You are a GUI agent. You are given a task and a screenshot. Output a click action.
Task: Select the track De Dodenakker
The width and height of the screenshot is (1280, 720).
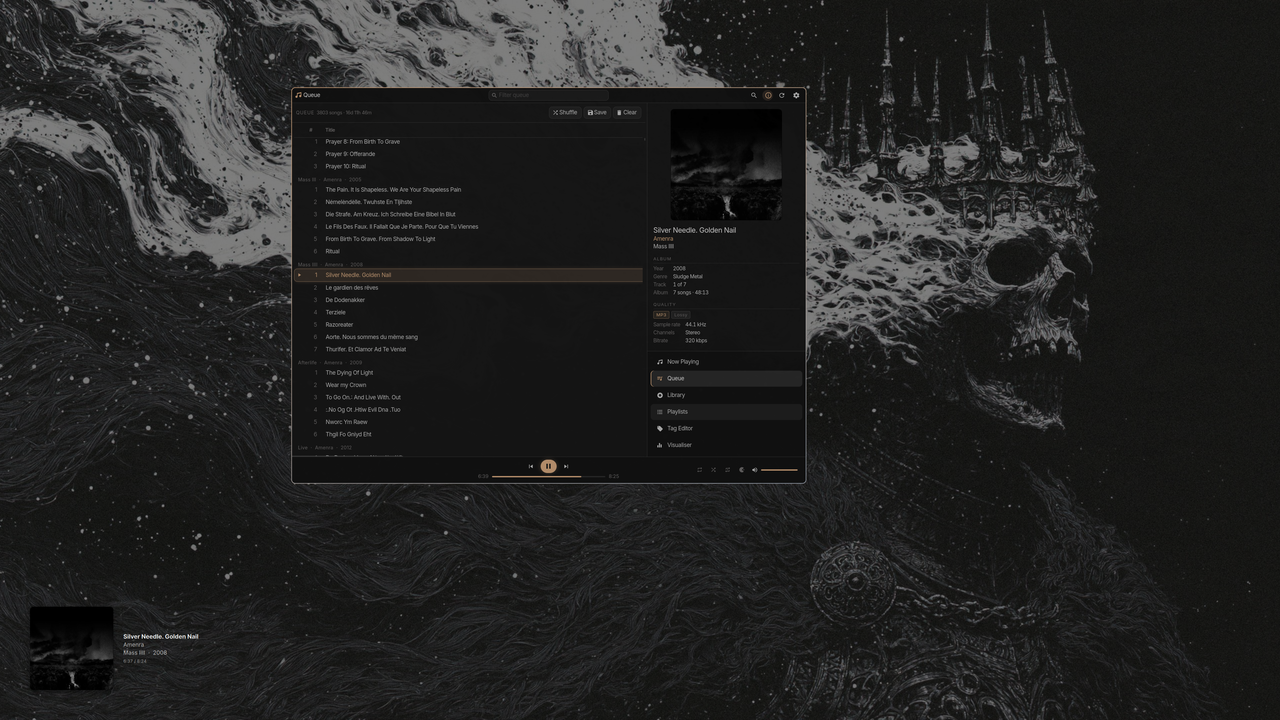coord(468,300)
